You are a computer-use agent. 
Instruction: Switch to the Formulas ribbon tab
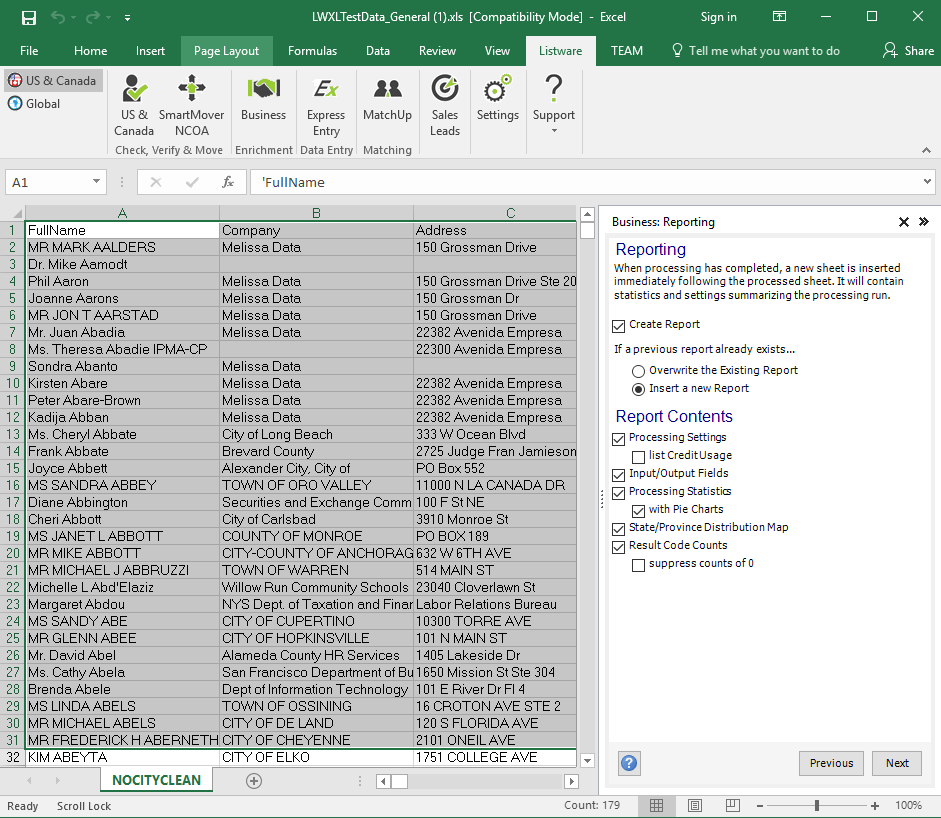click(312, 51)
